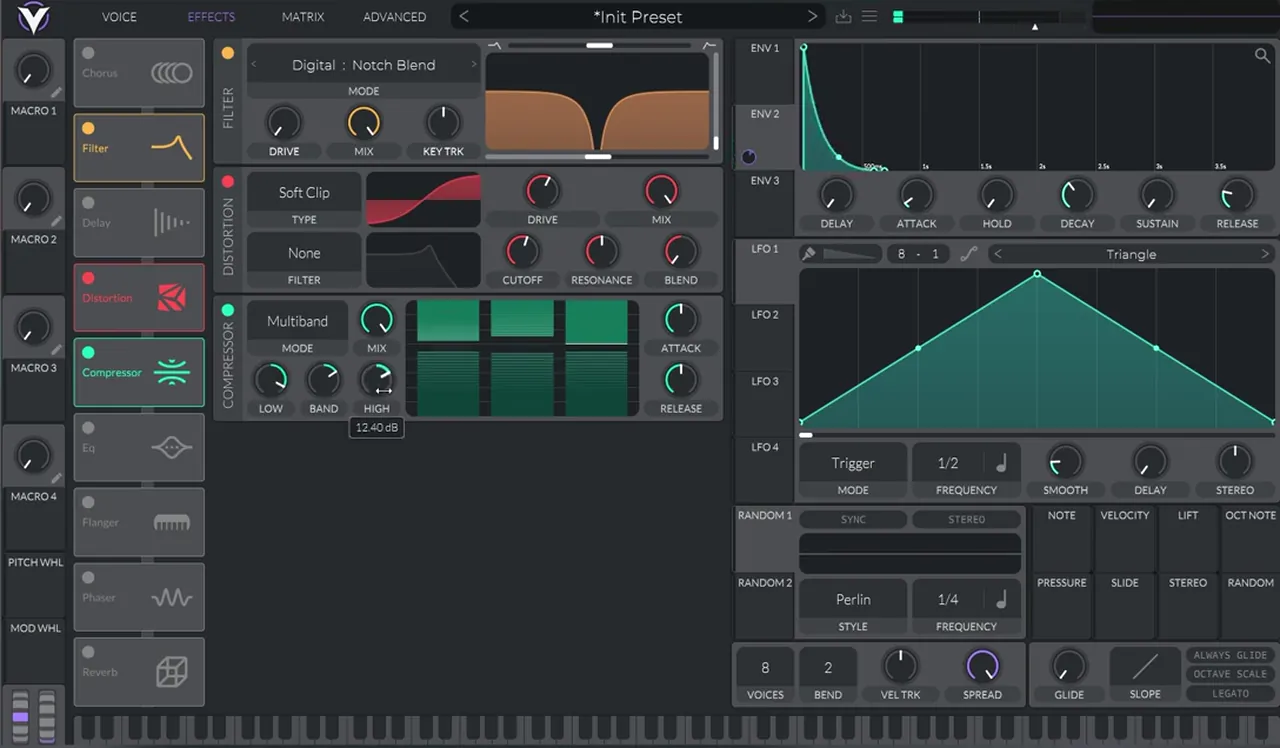Select the Filter effect module icon
The width and height of the screenshot is (1280, 748).
(x=171, y=148)
